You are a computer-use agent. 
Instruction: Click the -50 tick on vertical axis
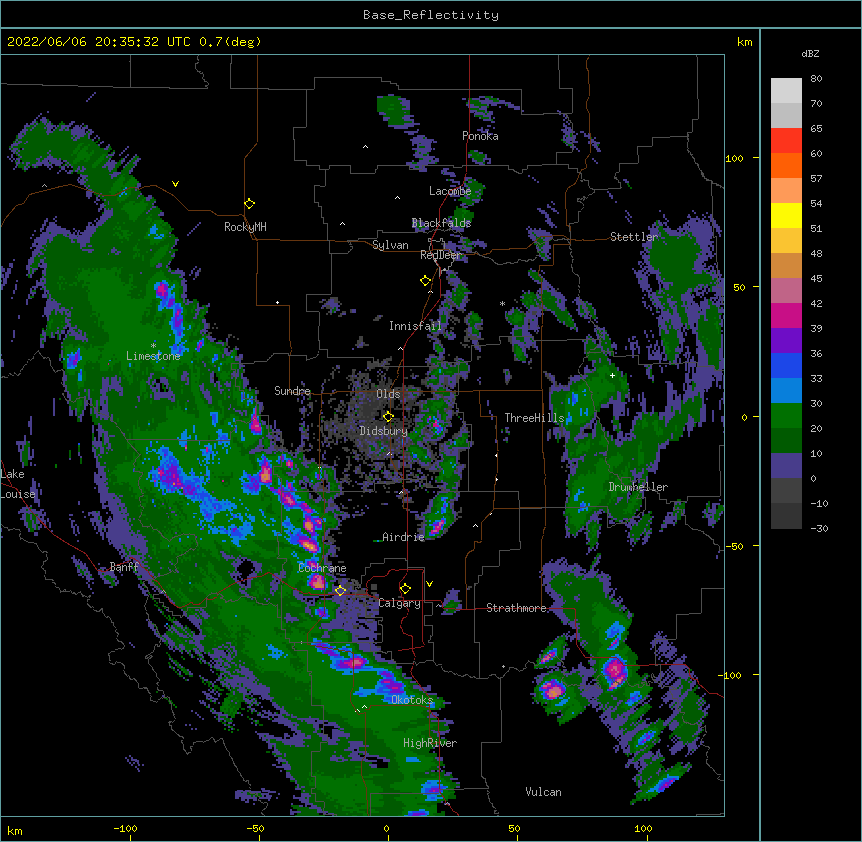coord(734,546)
